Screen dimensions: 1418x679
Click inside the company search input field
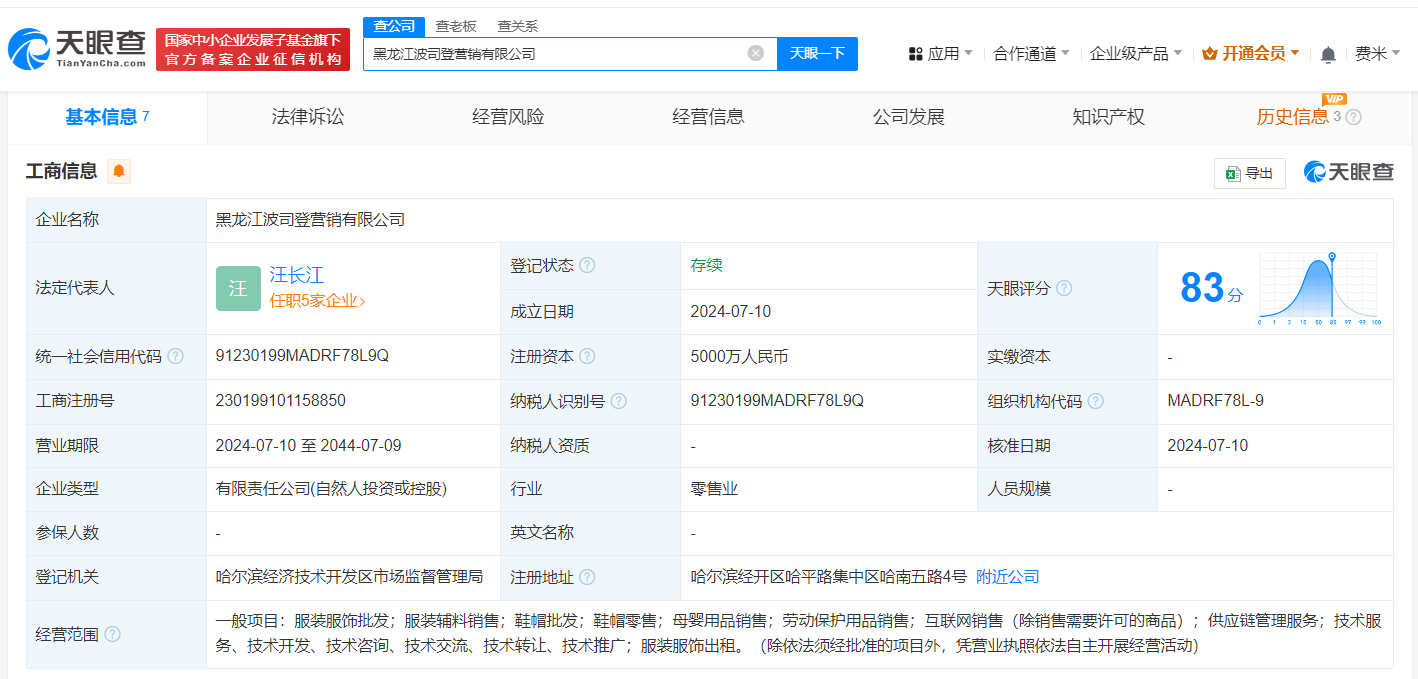[560, 54]
